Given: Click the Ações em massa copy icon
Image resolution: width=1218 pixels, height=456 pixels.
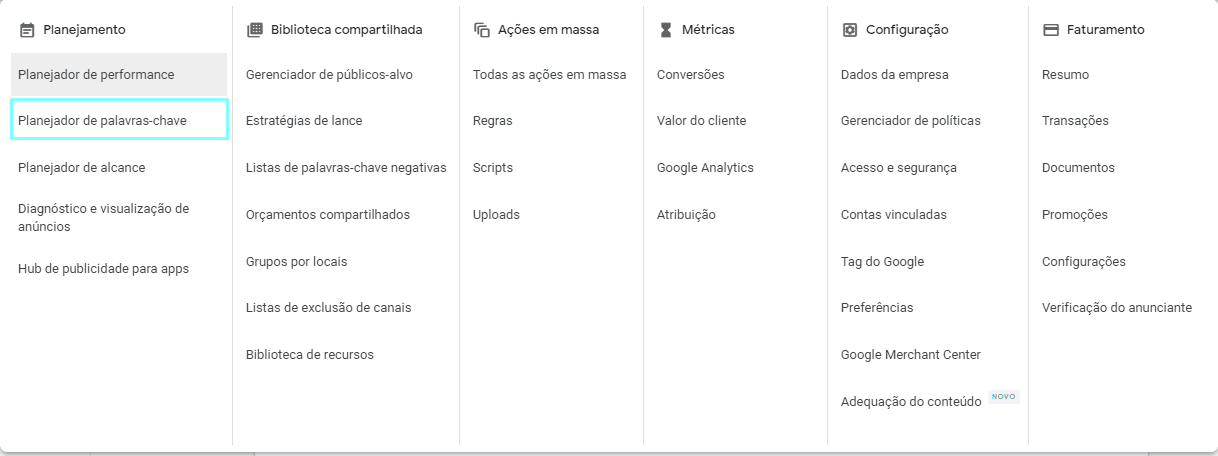Looking at the screenshot, I should (482, 30).
